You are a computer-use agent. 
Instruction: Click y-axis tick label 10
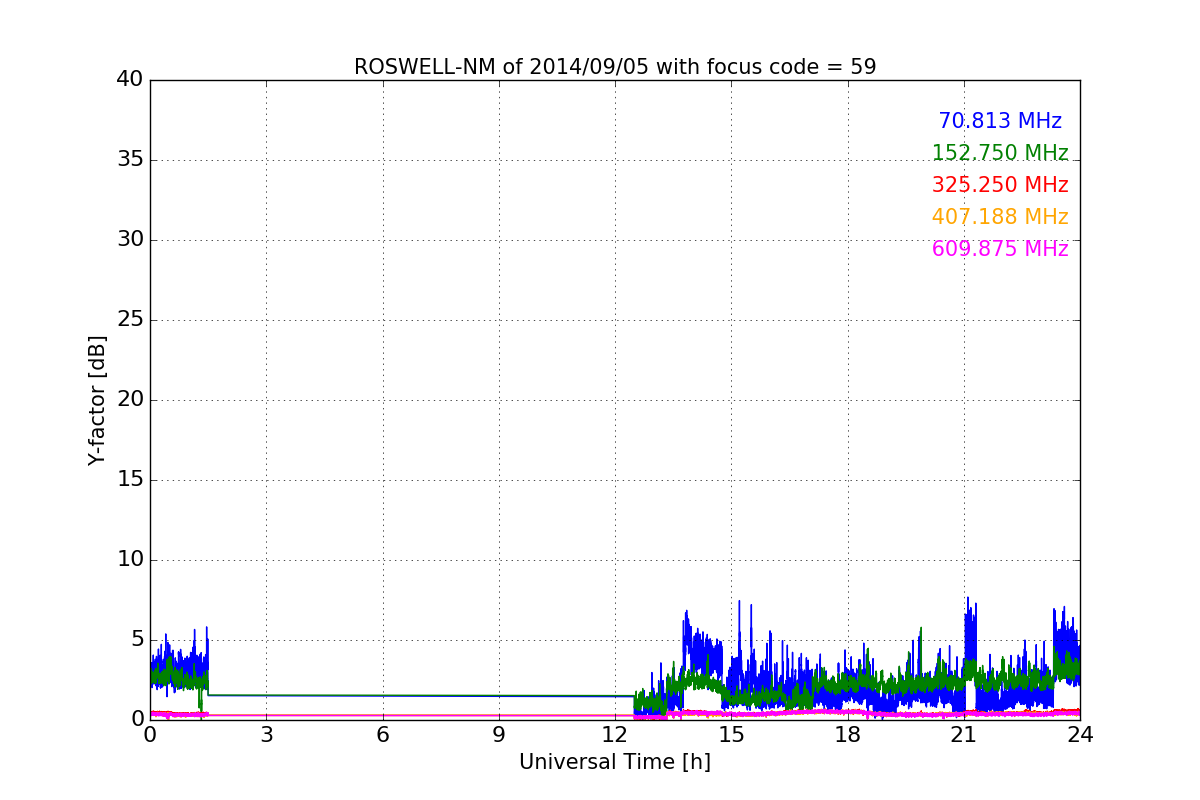[x=130, y=560]
